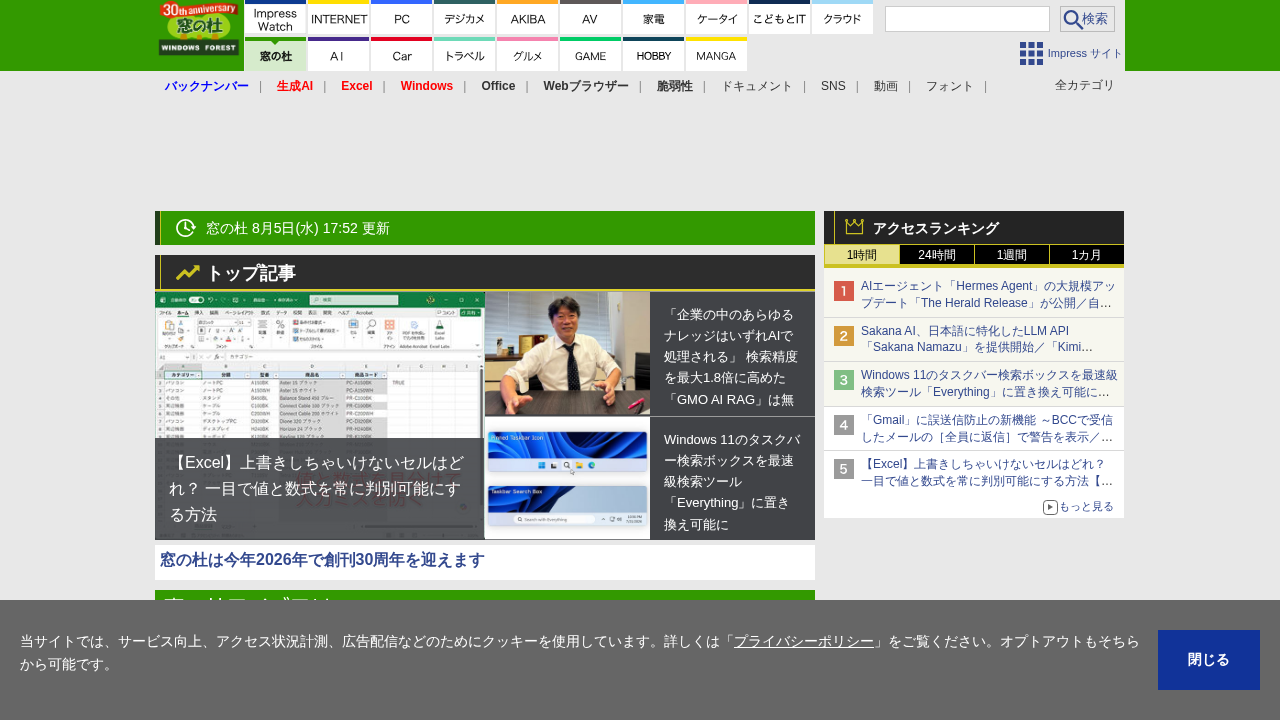Open rank 5 Excel ranking article
Image resolution: width=1280 pixels, height=720 pixels.
pyautogui.click(x=988, y=473)
